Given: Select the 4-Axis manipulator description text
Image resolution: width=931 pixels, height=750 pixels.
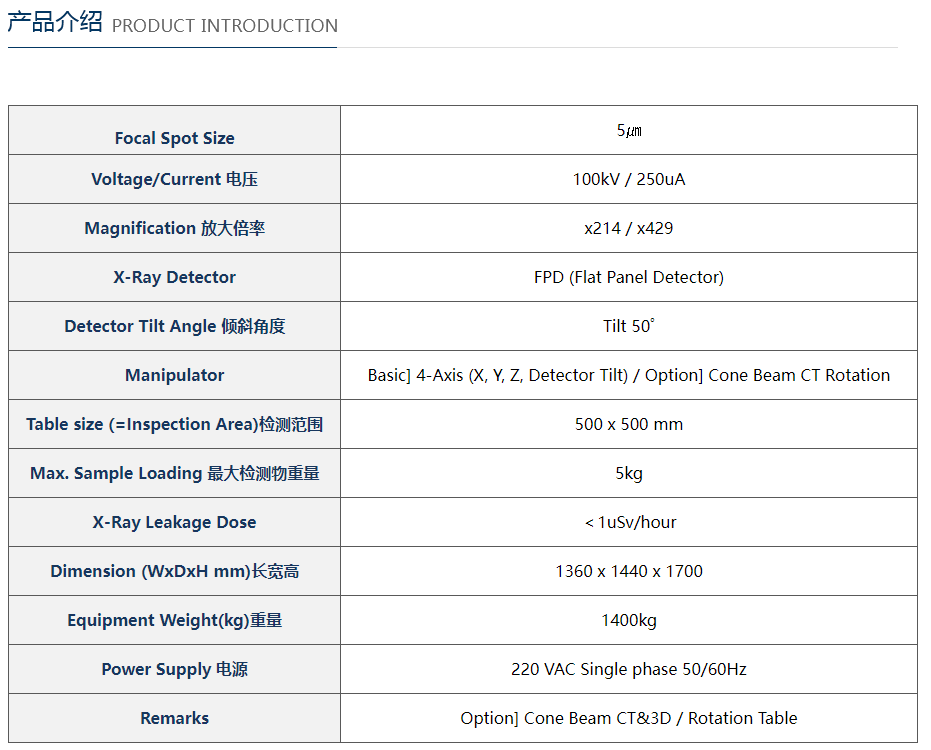Looking at the screenshot, I should (x=628, y=376).
